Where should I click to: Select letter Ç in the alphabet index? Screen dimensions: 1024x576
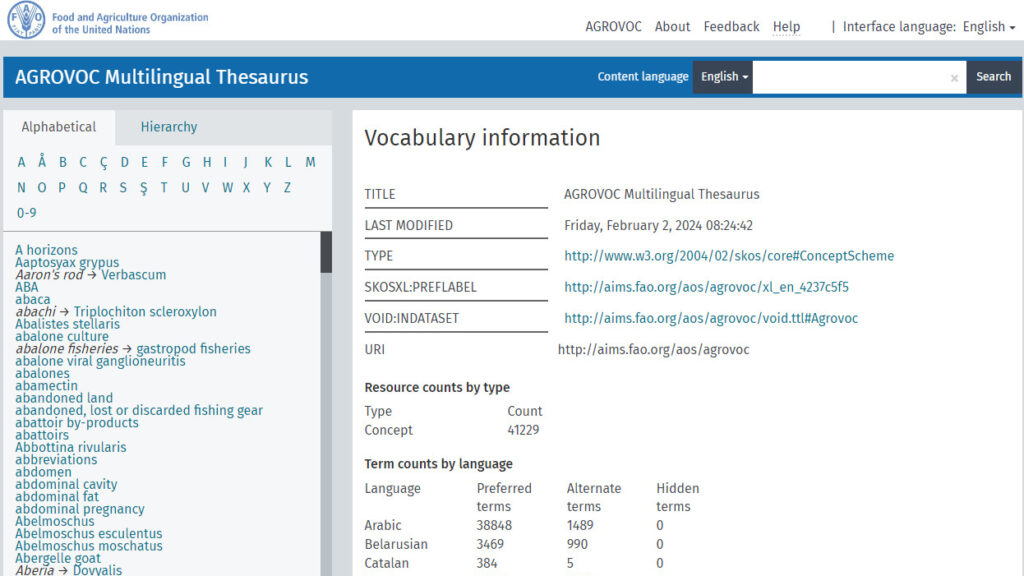[x=103, y=163]
